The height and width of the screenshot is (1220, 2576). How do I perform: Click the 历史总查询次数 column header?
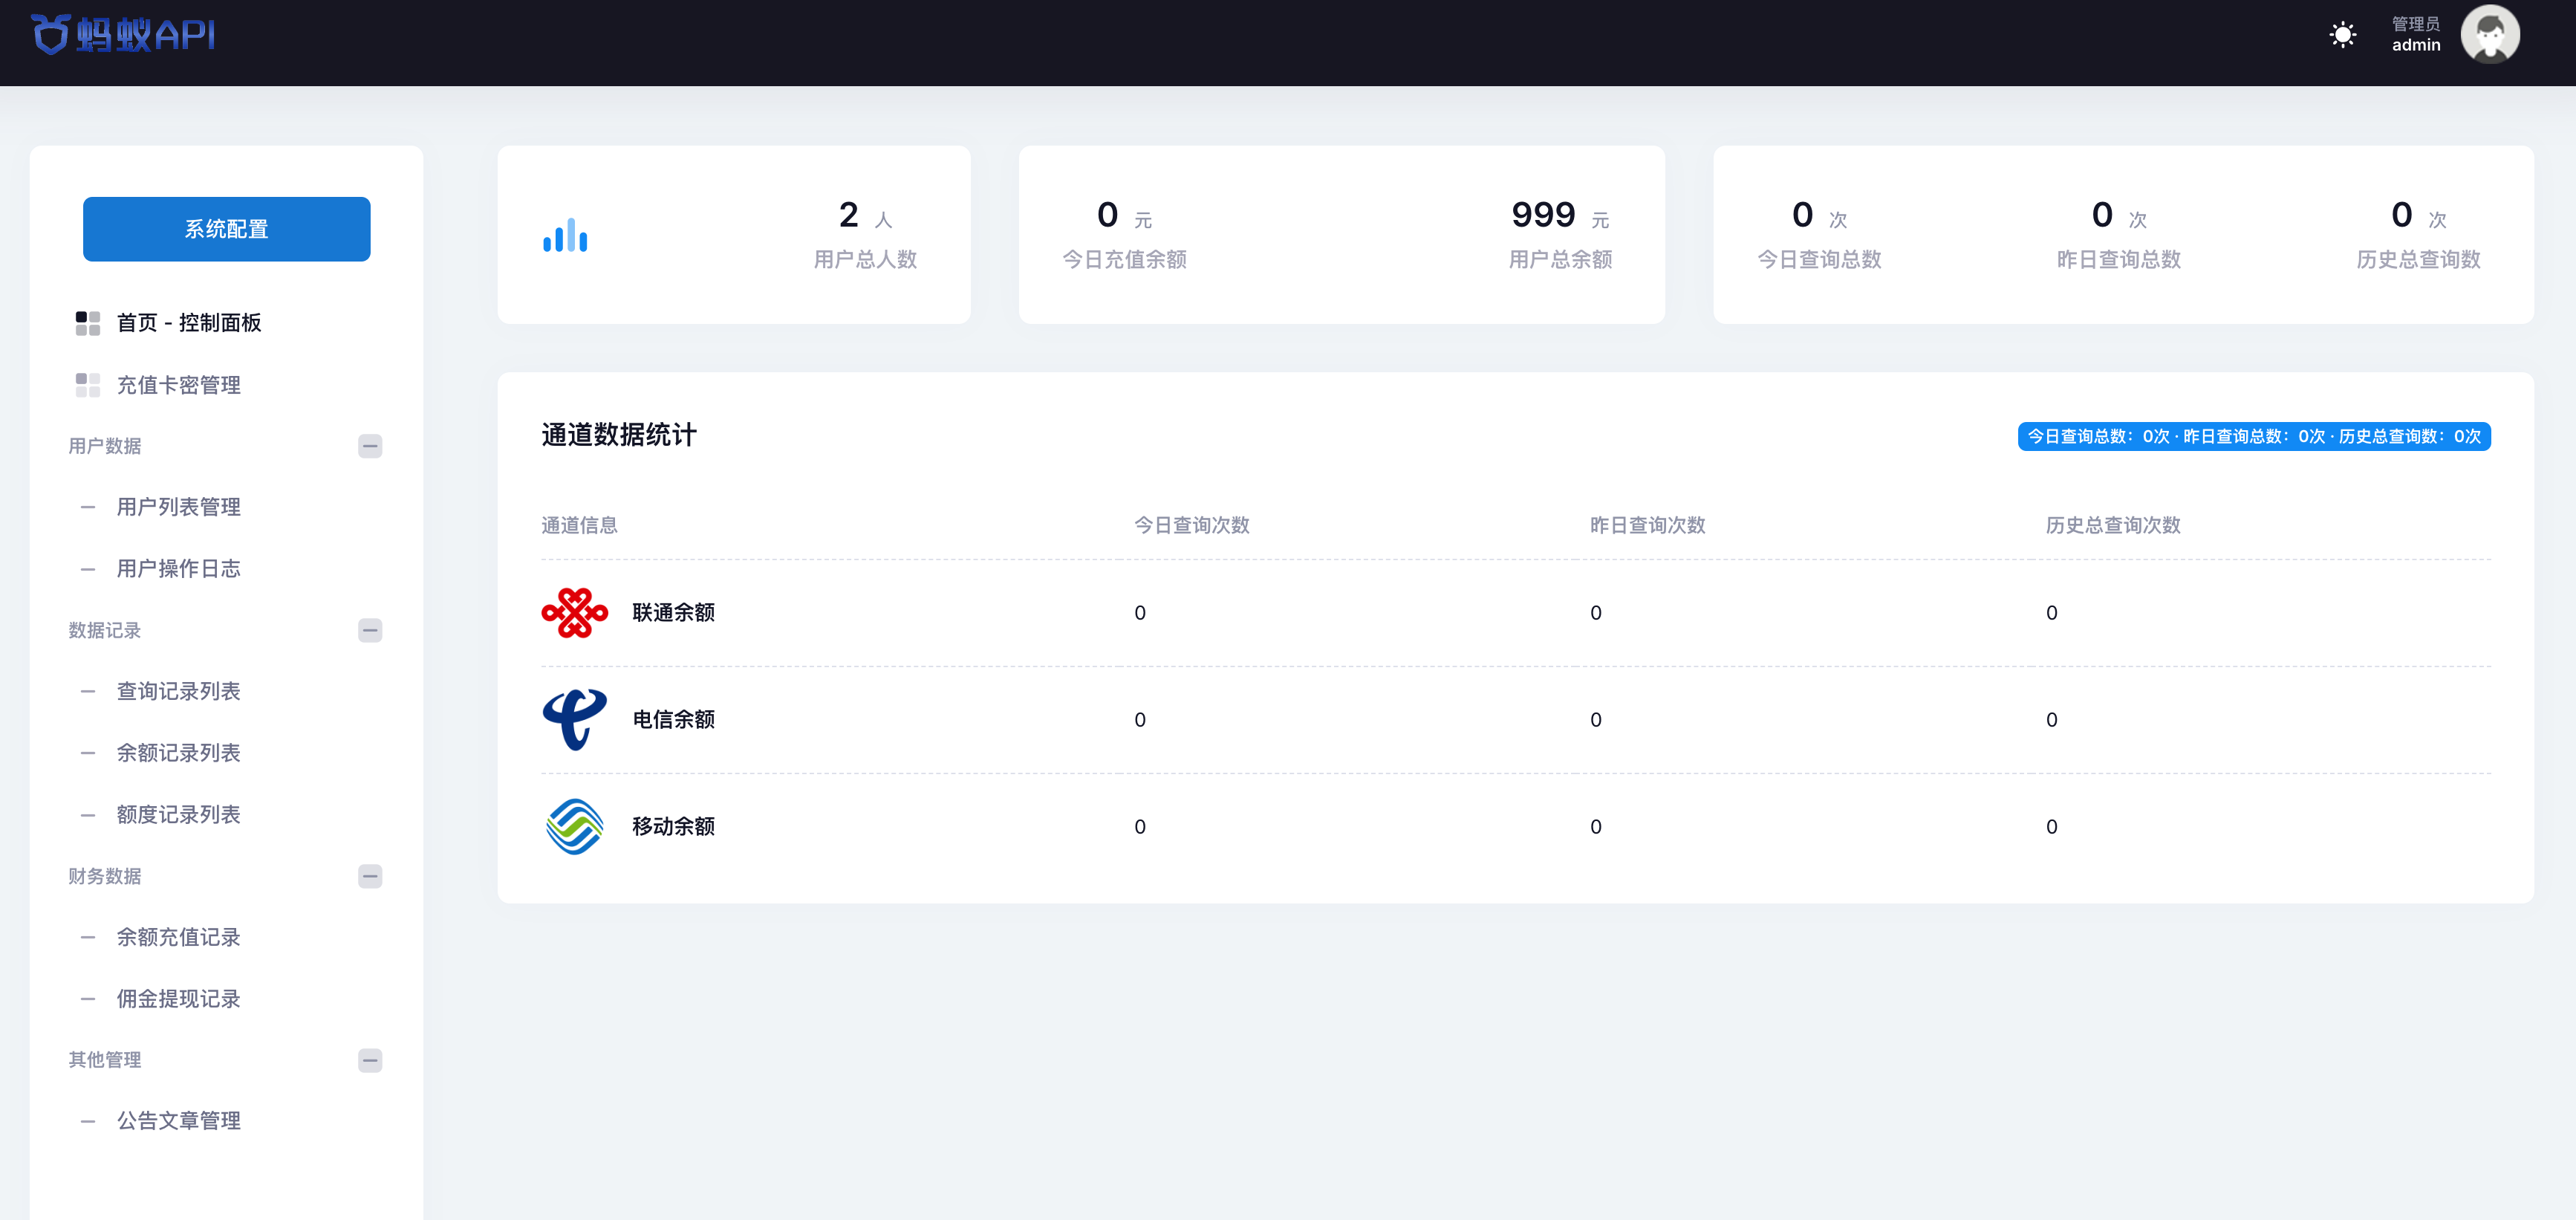[2112, 526]
